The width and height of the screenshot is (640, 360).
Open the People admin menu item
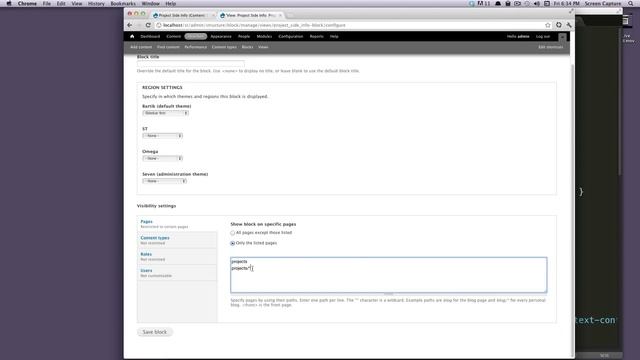(x=244, y=37)
